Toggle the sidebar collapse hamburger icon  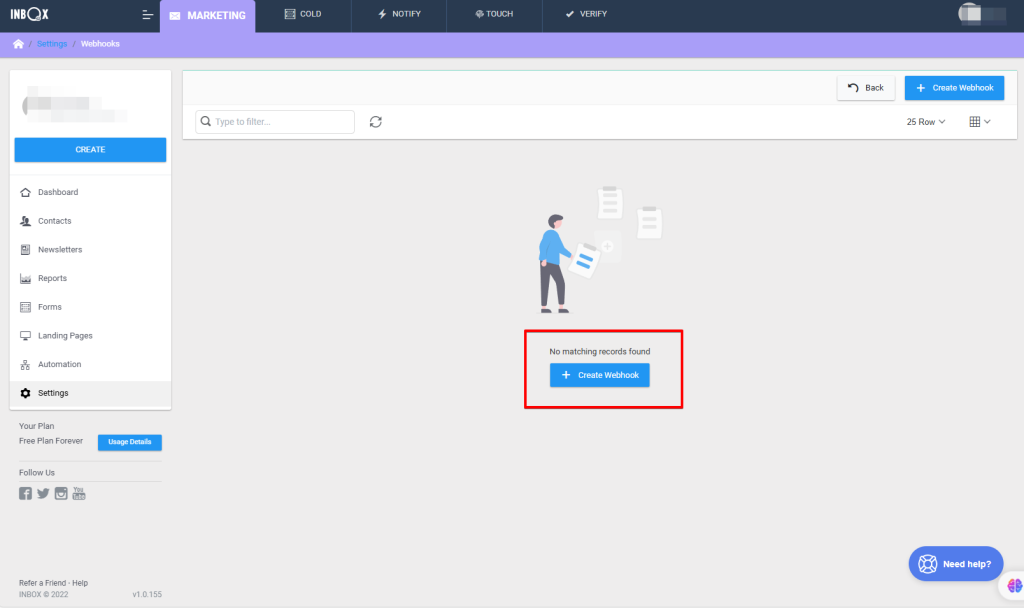point(148,15)
